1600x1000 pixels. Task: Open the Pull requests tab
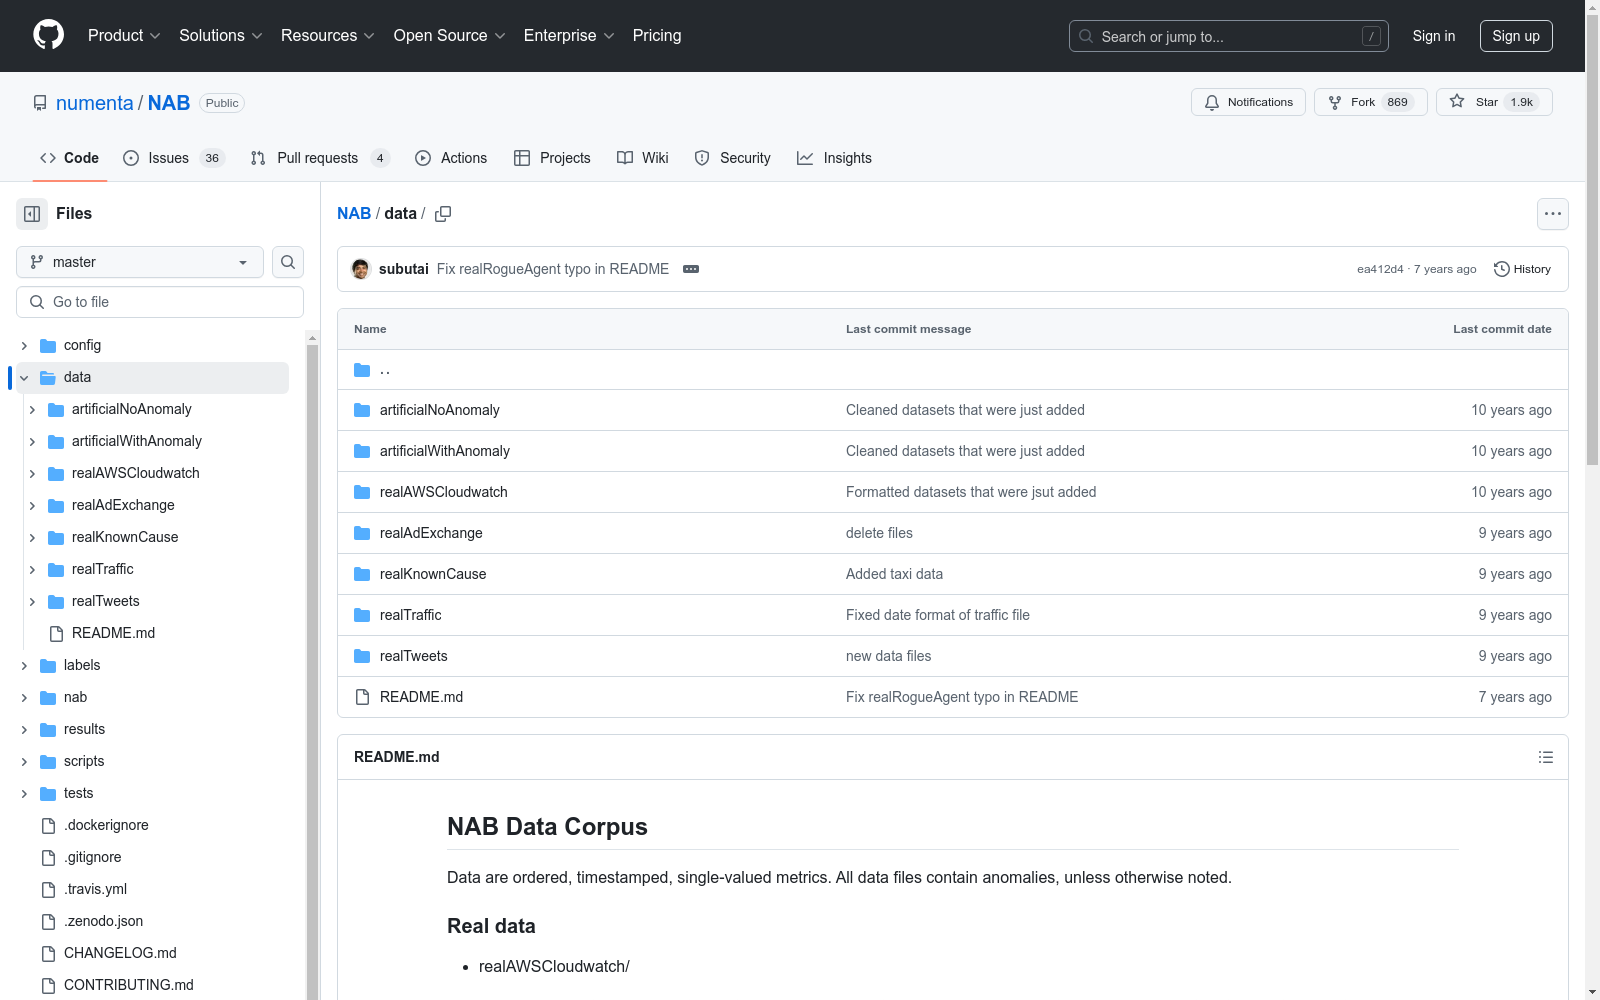319,158
